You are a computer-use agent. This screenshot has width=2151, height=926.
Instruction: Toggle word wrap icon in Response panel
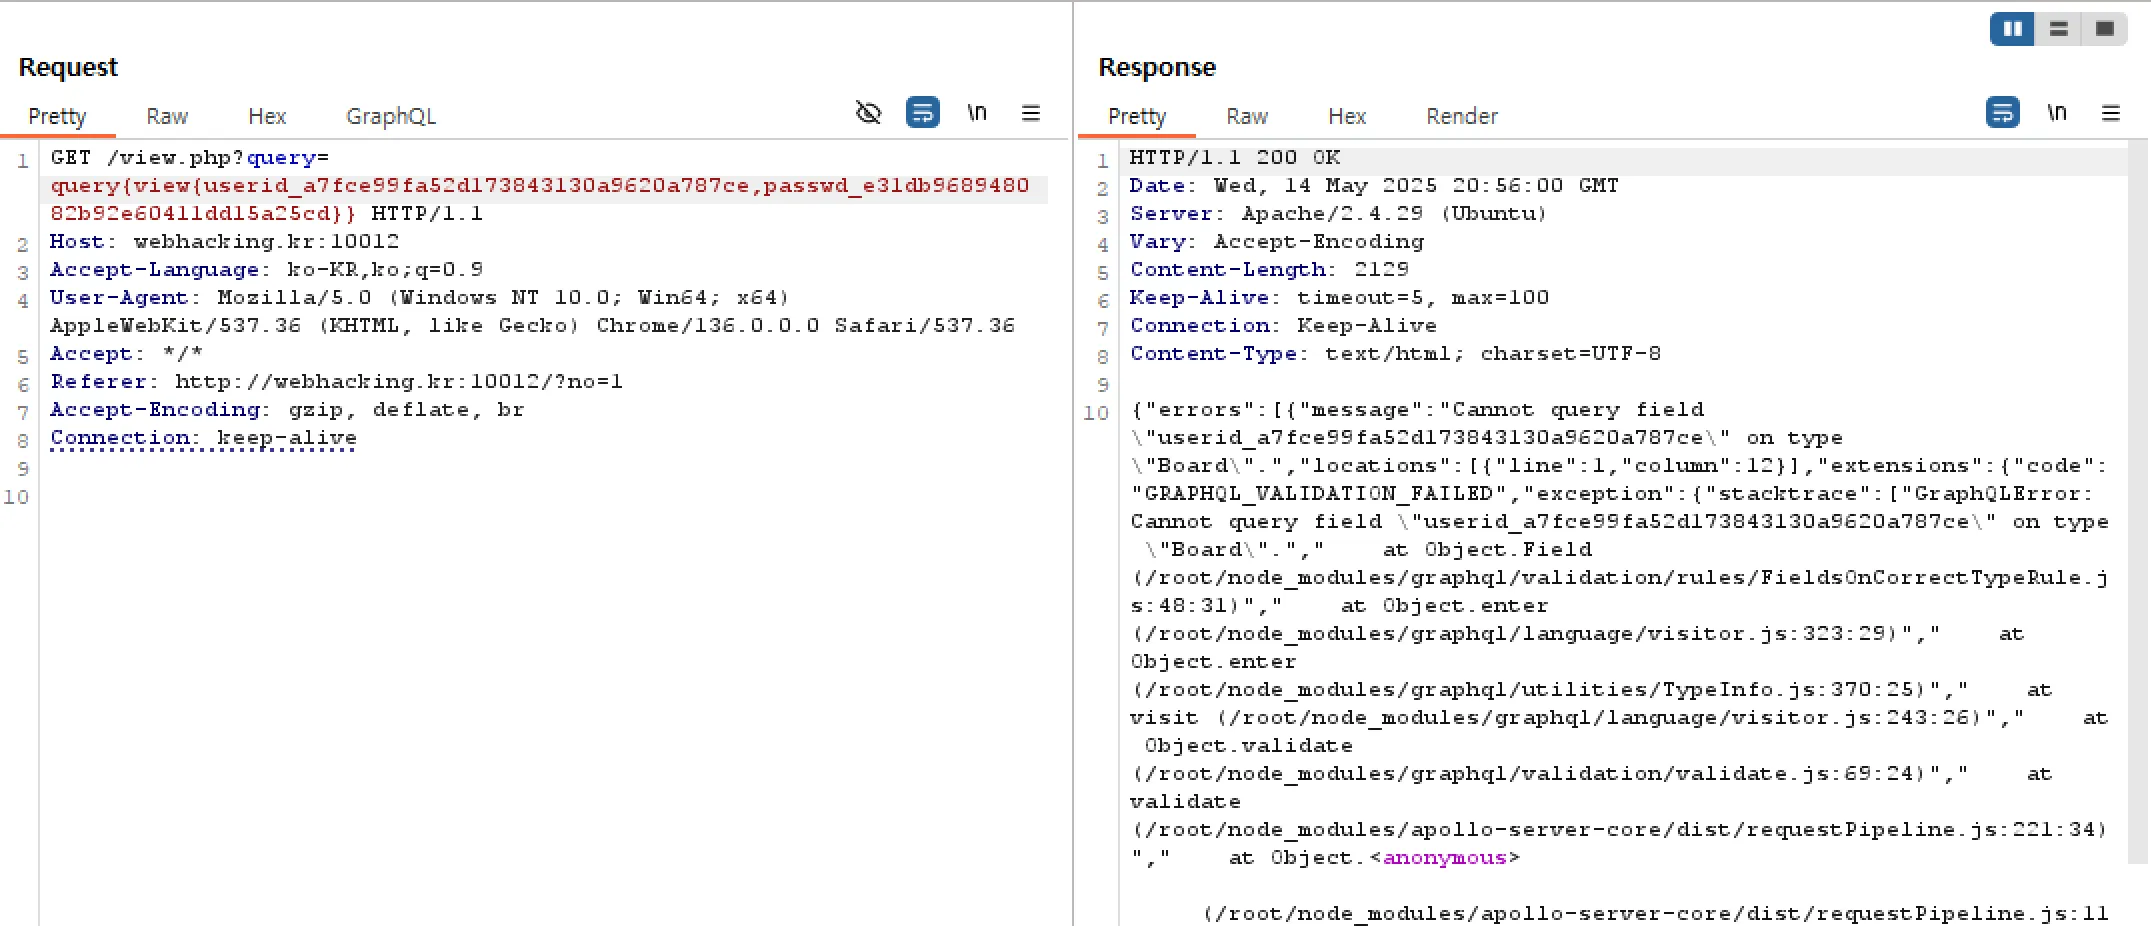2002,112
